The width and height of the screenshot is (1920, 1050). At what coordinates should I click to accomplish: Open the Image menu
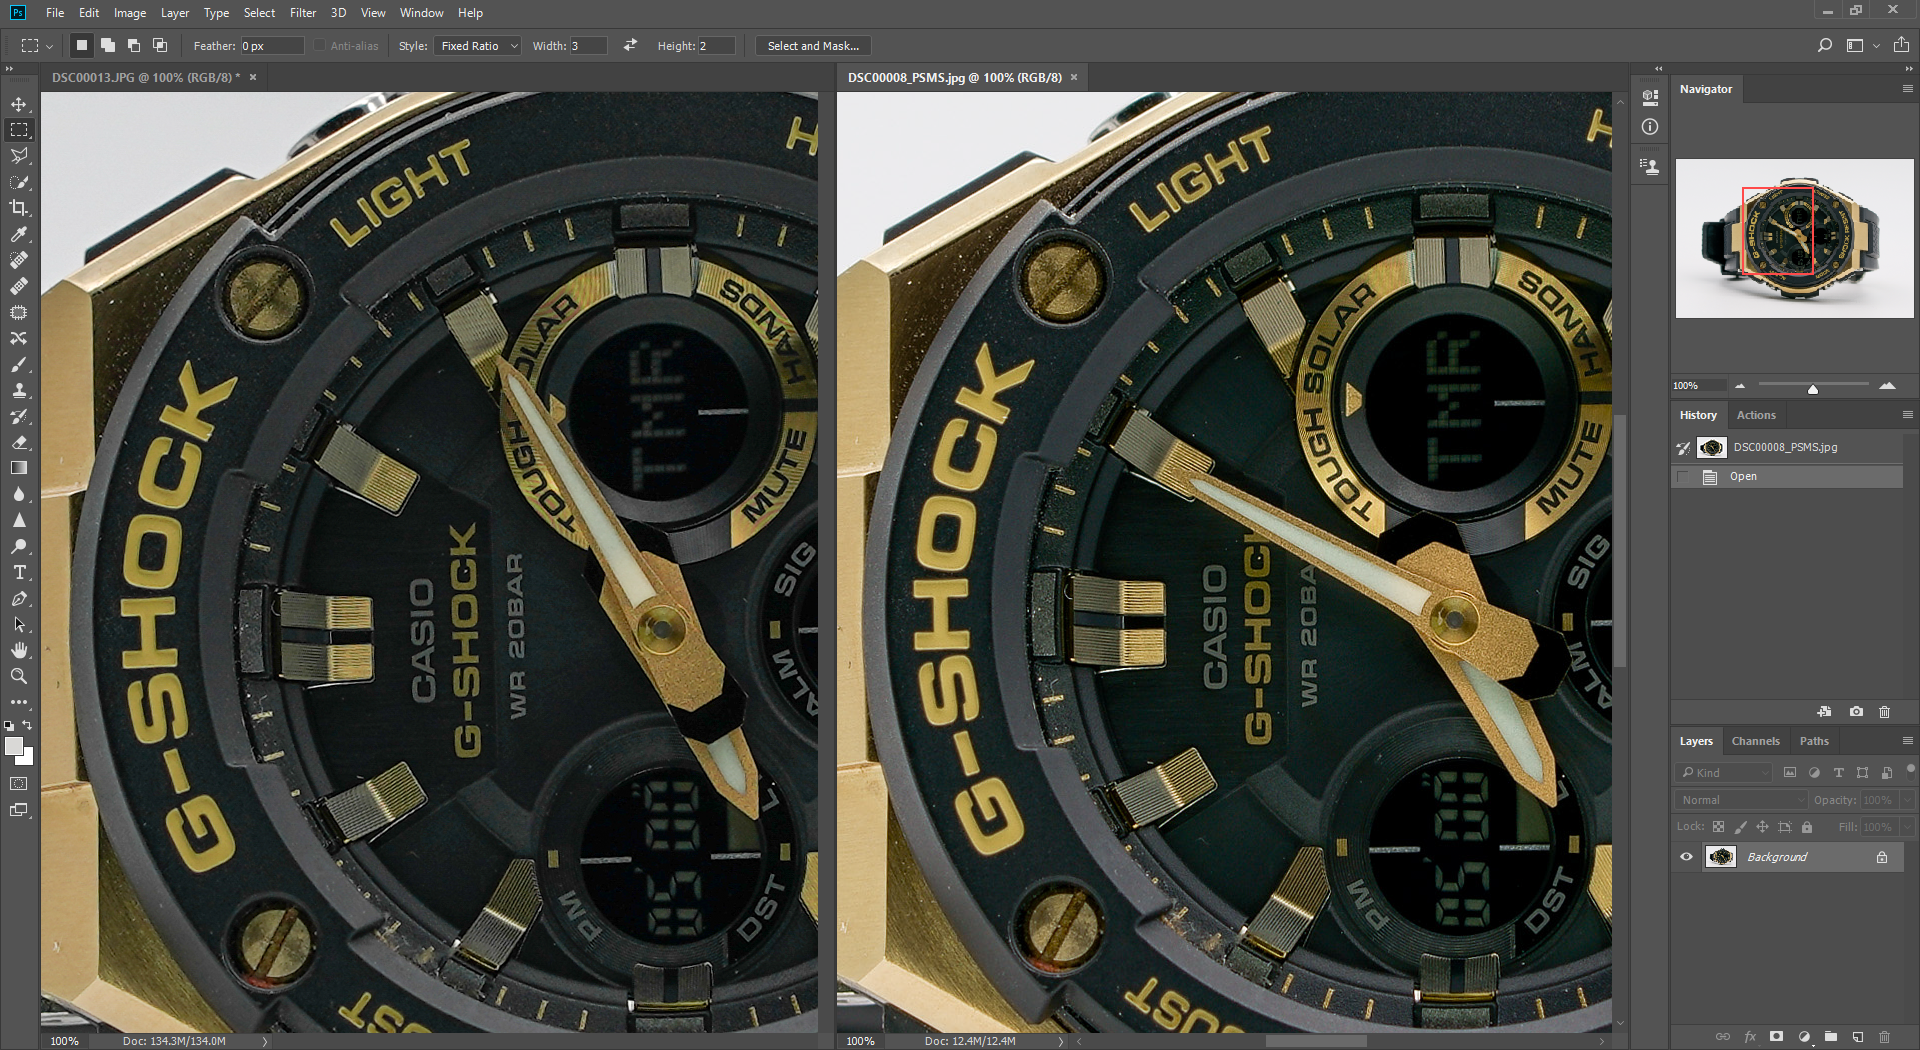coord(130,13)
